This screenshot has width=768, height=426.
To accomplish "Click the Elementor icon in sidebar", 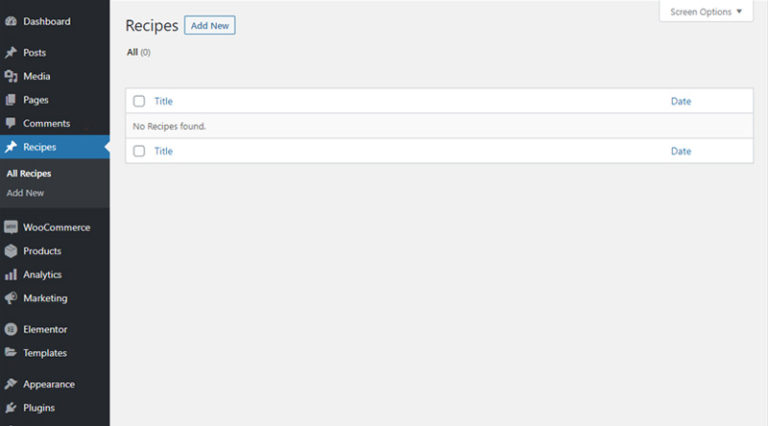I will coord(10,329).
